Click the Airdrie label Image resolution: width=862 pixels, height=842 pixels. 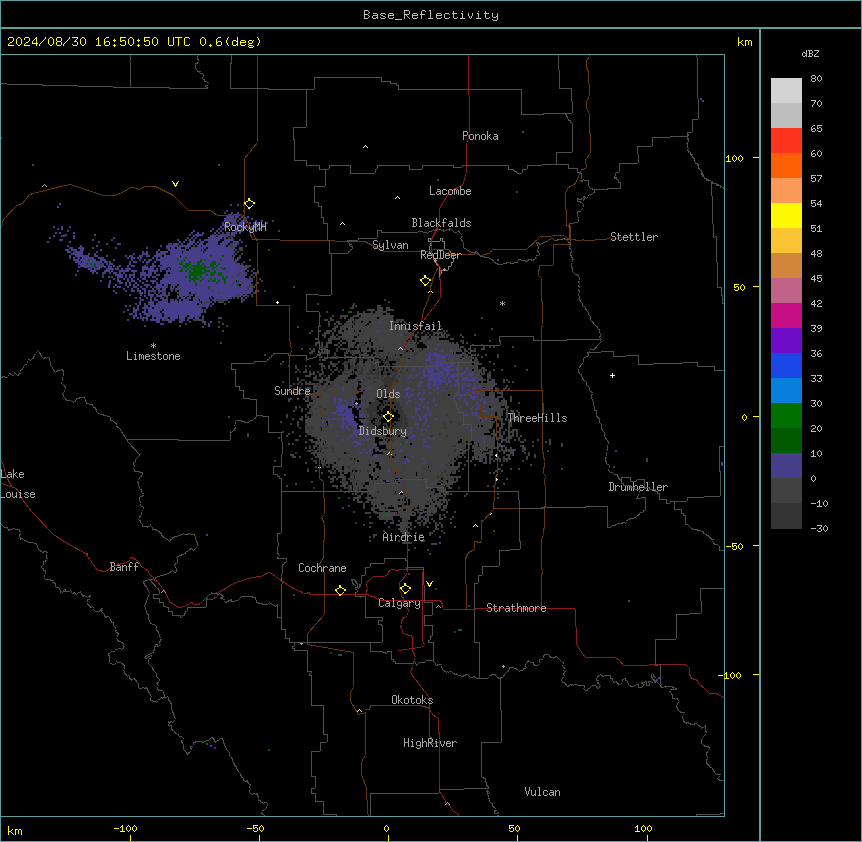pyautogui.click(x=404, y=537)
